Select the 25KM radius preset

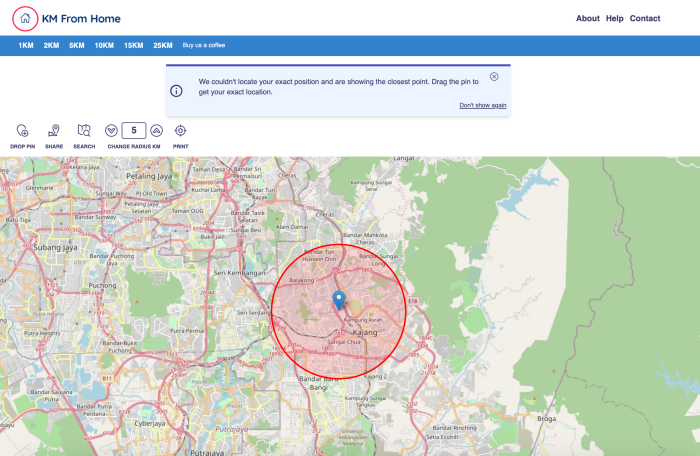coord(163,45)
